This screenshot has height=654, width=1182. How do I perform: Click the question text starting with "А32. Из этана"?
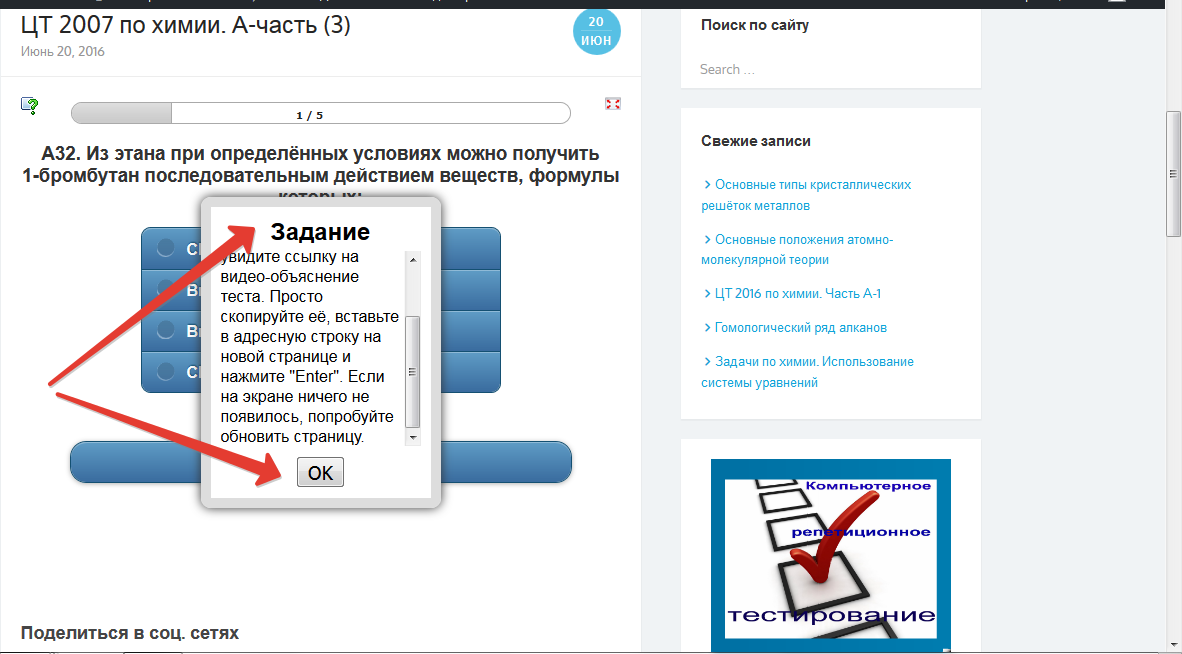[x=321, y=176]
